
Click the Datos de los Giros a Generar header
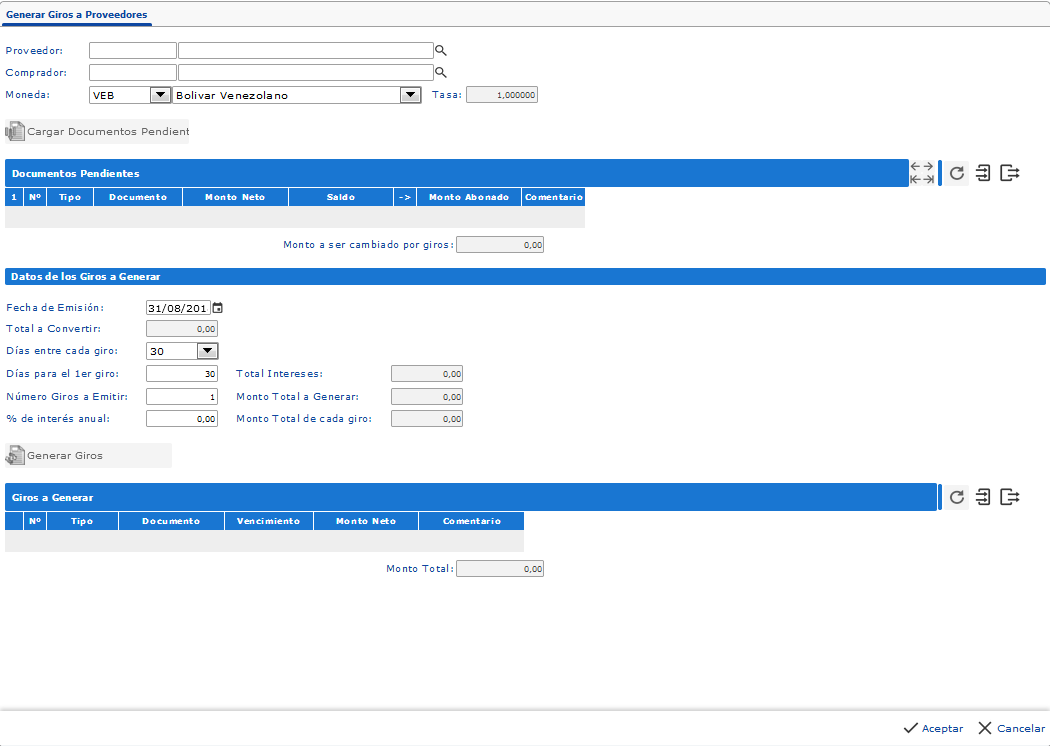(525, 277)
